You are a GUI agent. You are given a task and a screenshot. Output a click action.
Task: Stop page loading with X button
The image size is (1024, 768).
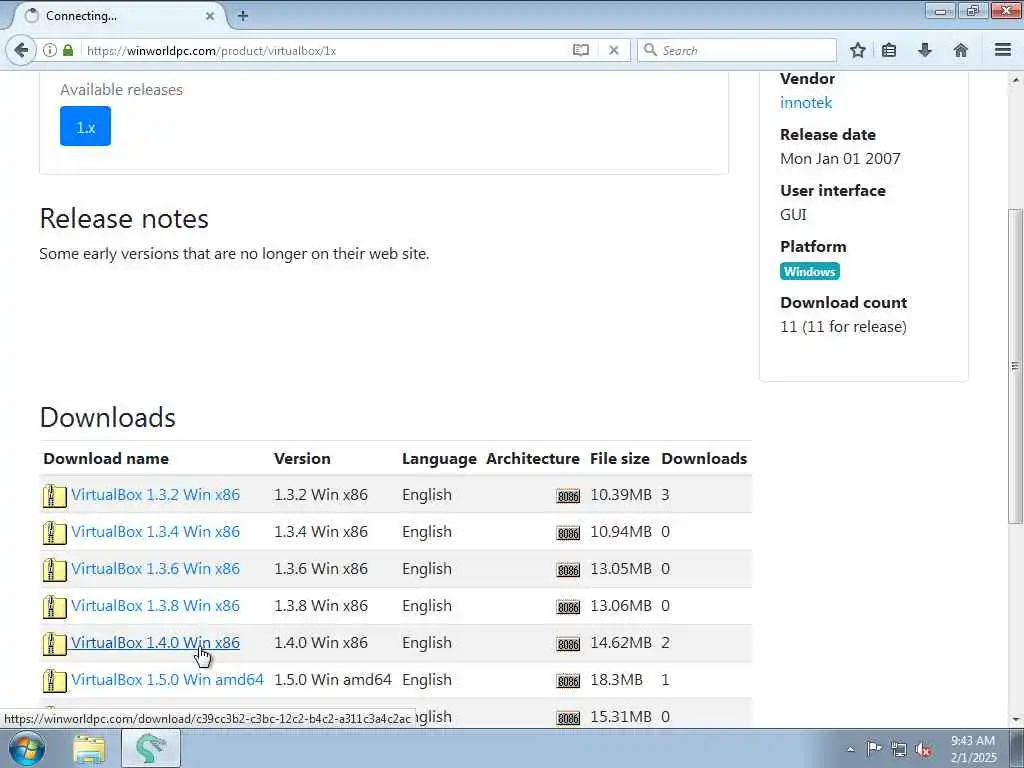(x=613, y=50)
